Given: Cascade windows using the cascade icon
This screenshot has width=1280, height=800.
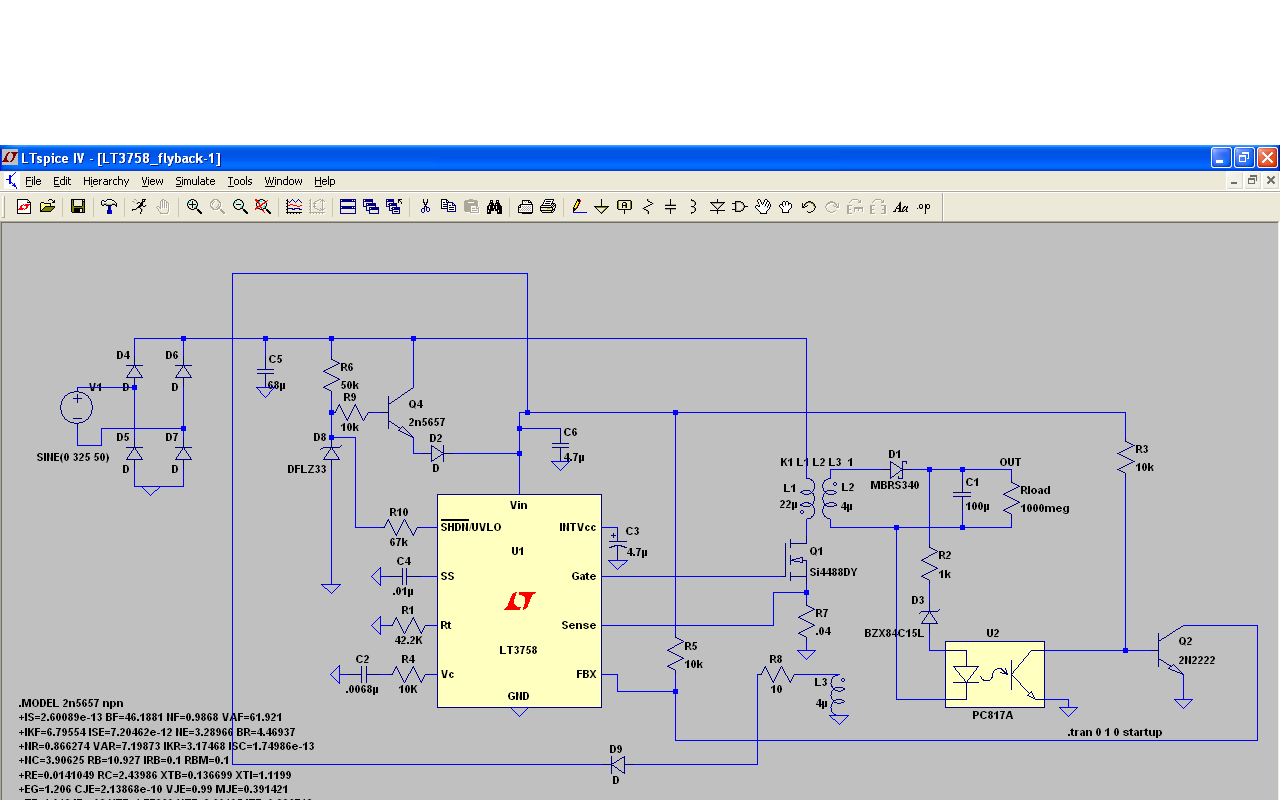Looking at the screenshot, I should 371,207.
